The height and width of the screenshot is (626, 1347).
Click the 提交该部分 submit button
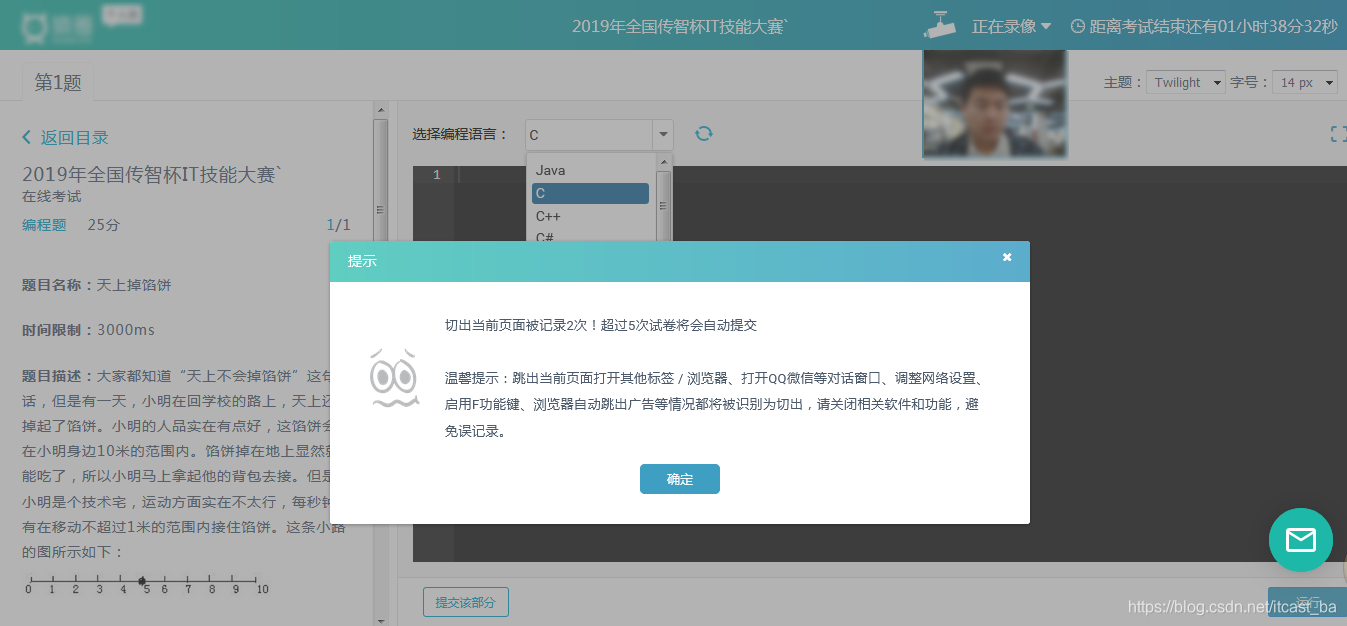click(465, 601)
